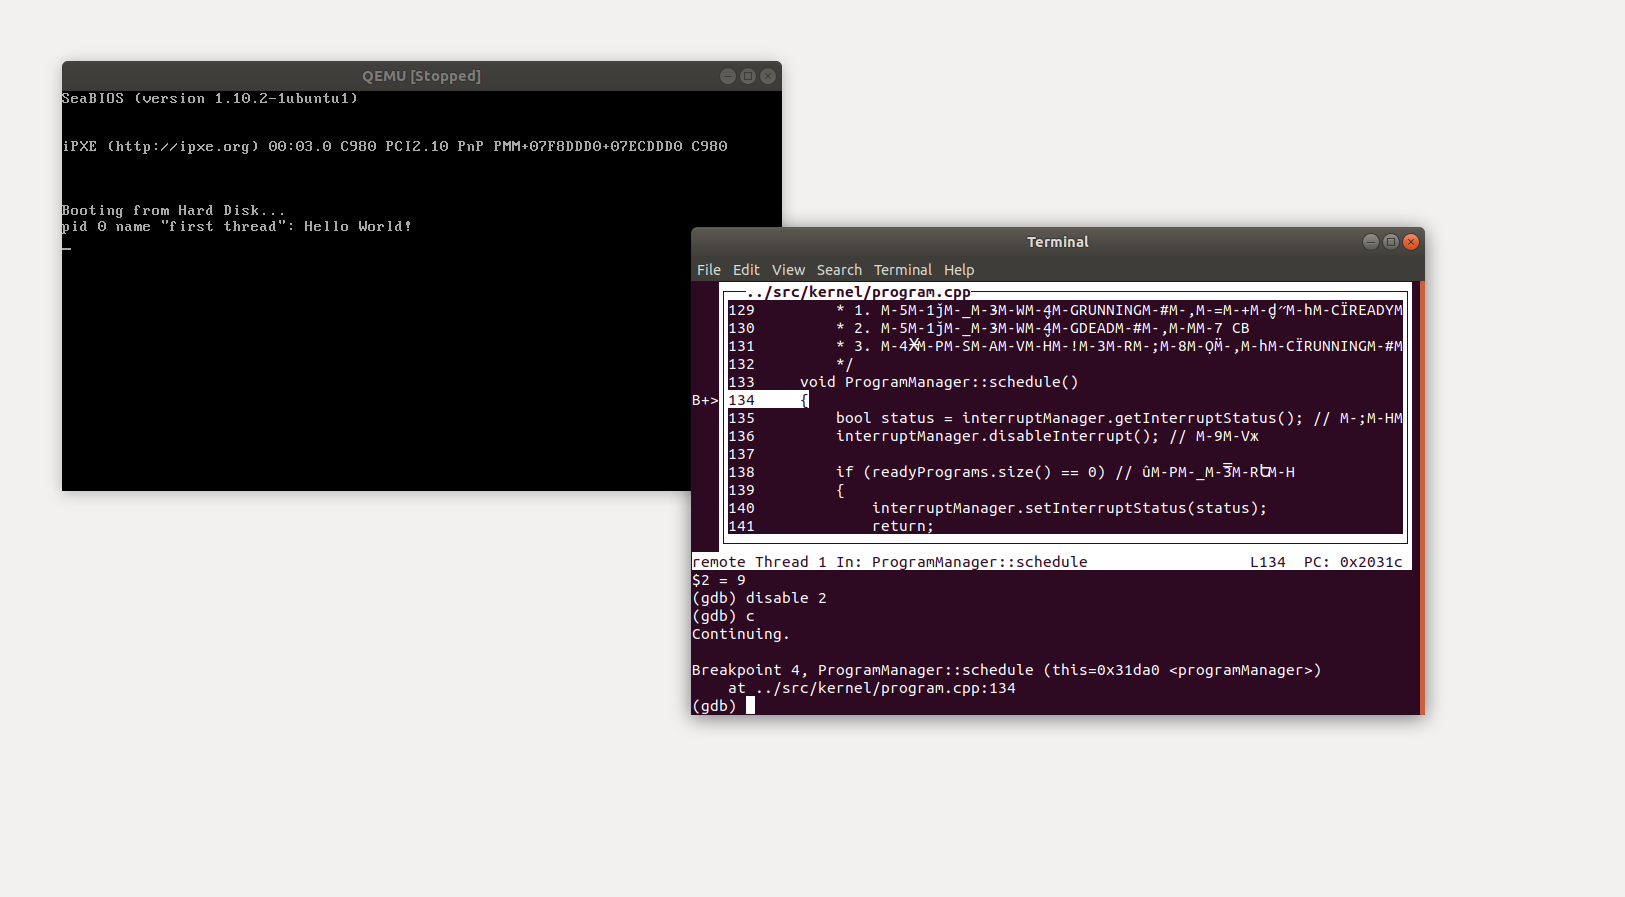This screenshot has height=897, width=1625.
Task: Close the QEMU emulator window
Action: pos(768,76)
